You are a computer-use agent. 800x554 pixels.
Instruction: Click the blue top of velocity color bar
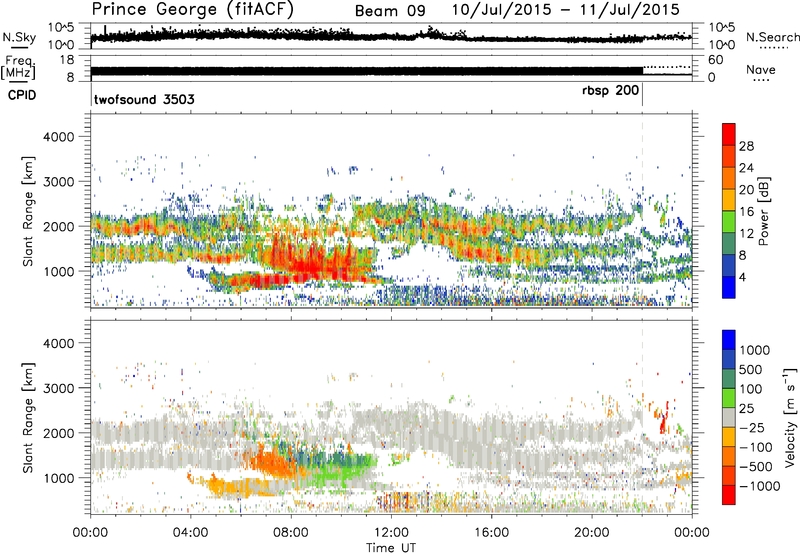click(729, 340)
